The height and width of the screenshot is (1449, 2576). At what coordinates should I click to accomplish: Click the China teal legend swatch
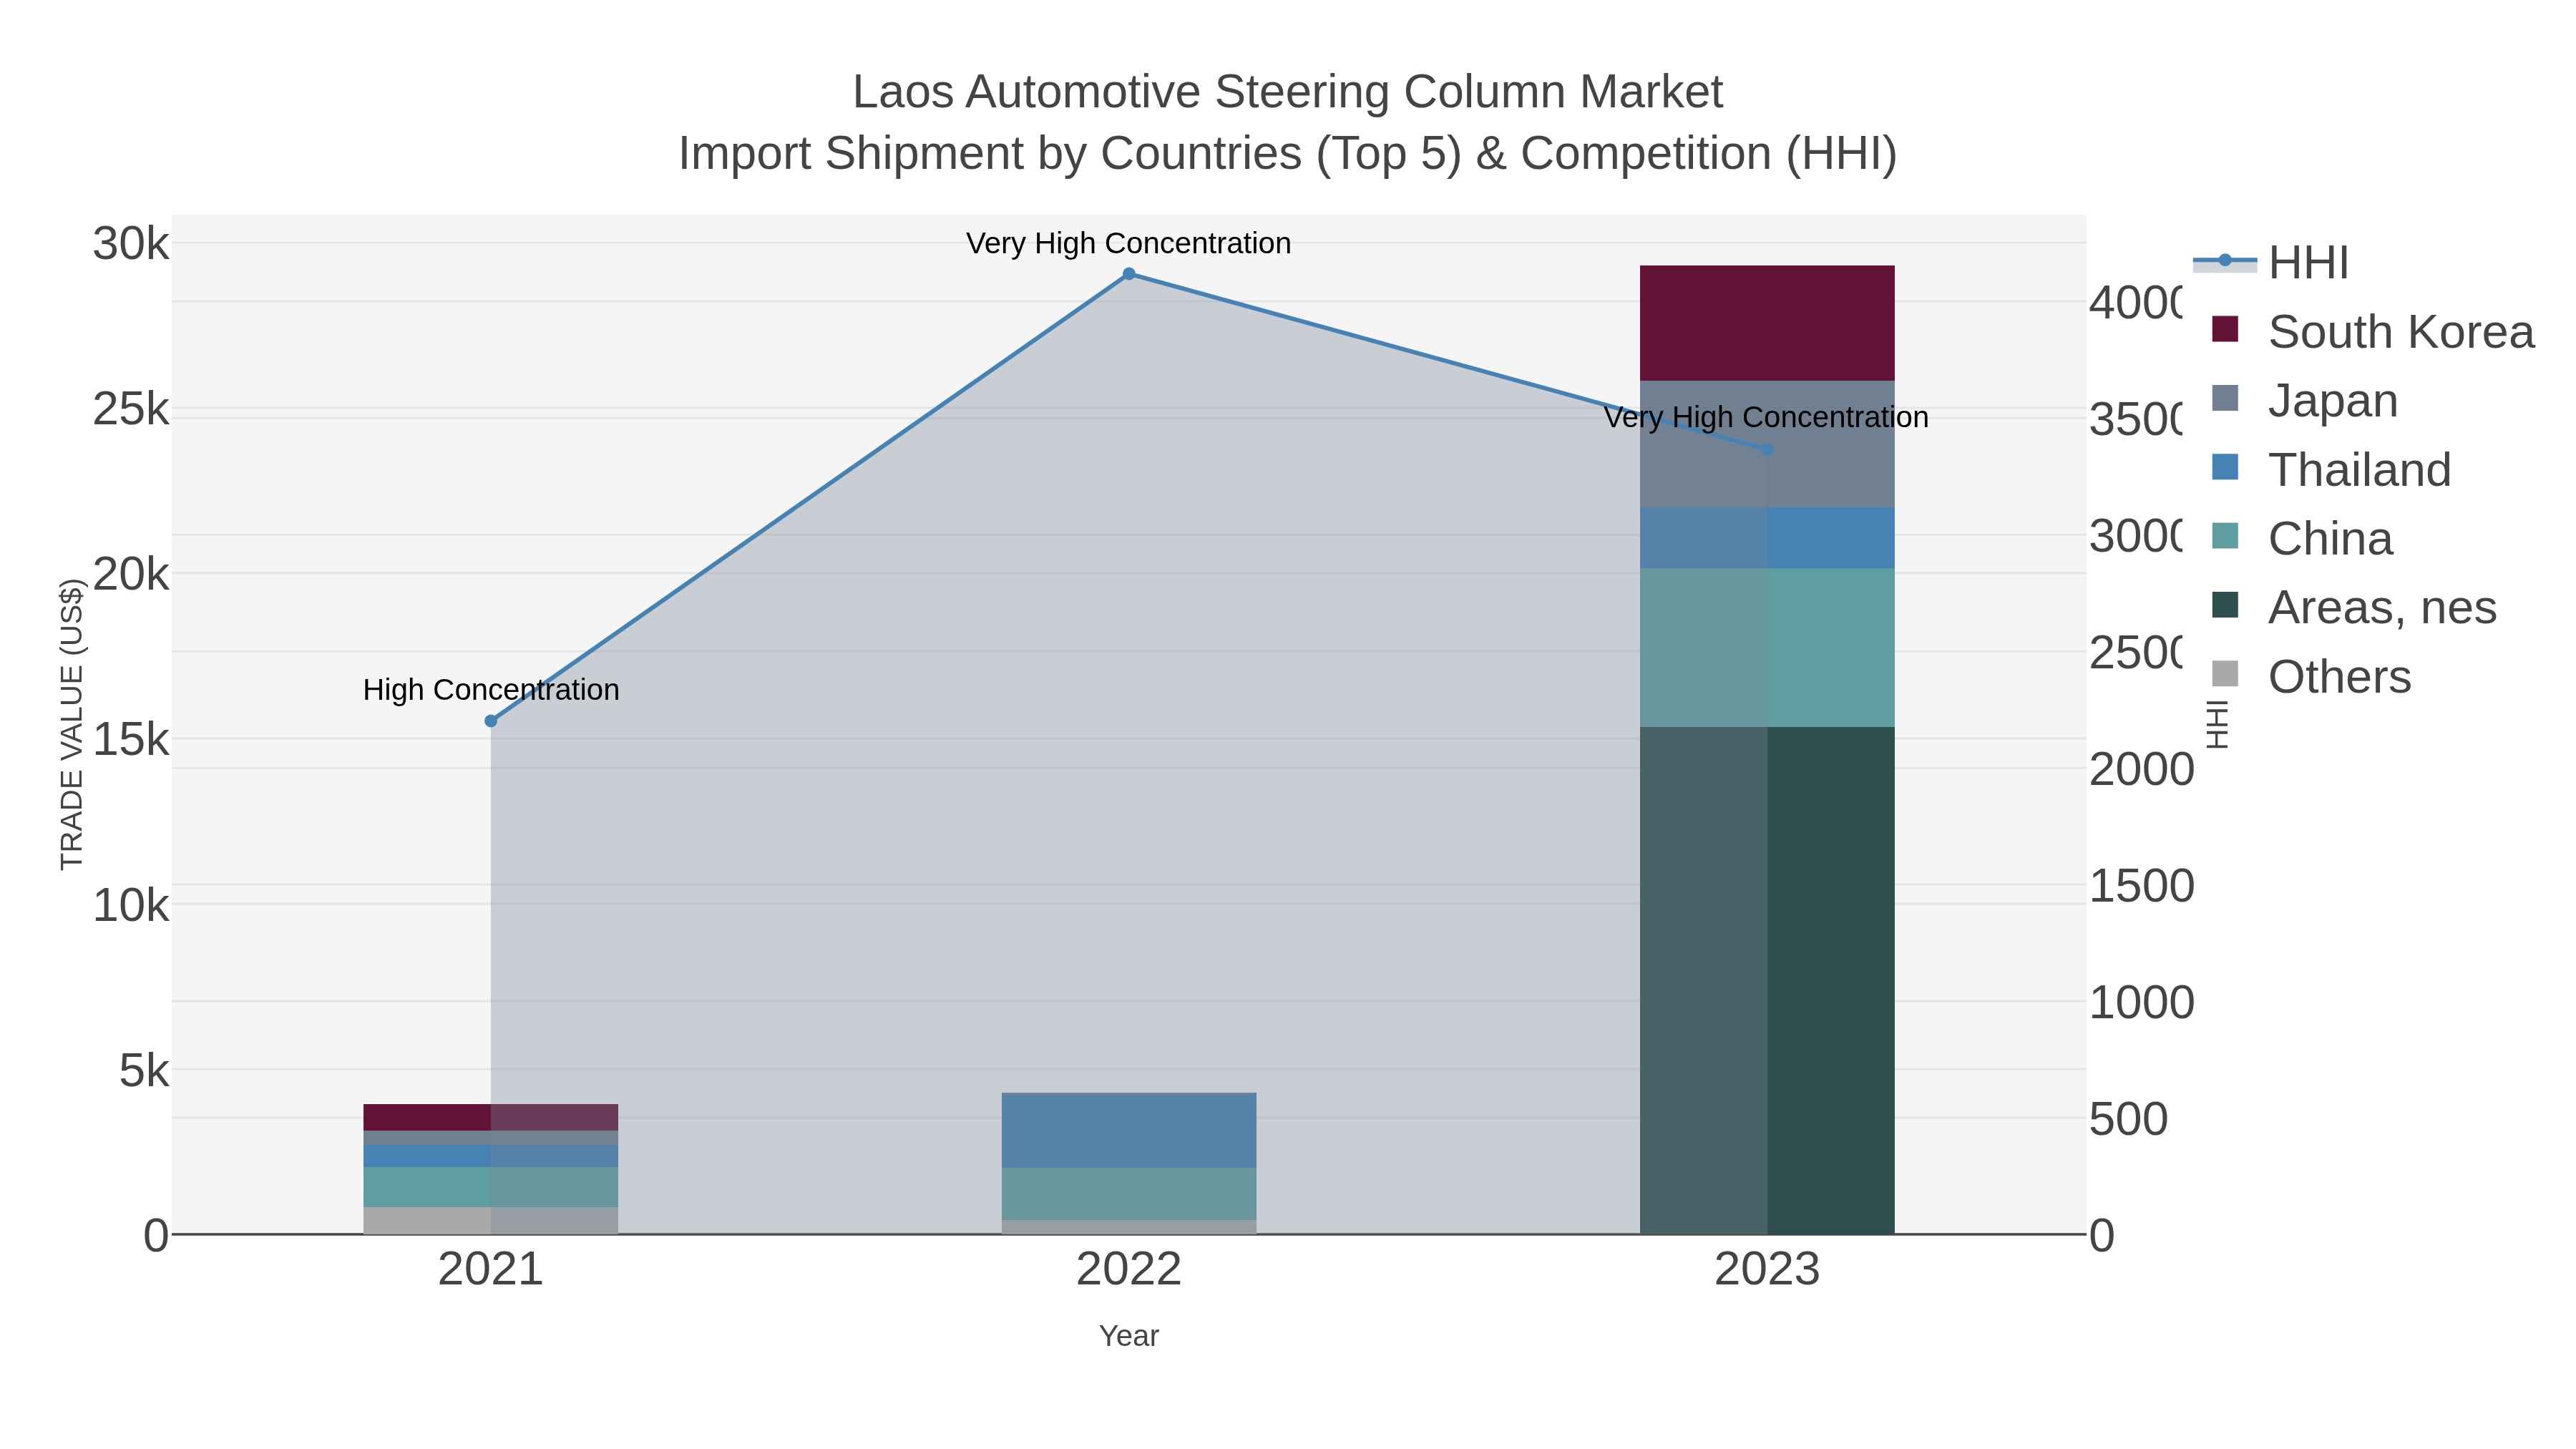tap(2225, 536)
